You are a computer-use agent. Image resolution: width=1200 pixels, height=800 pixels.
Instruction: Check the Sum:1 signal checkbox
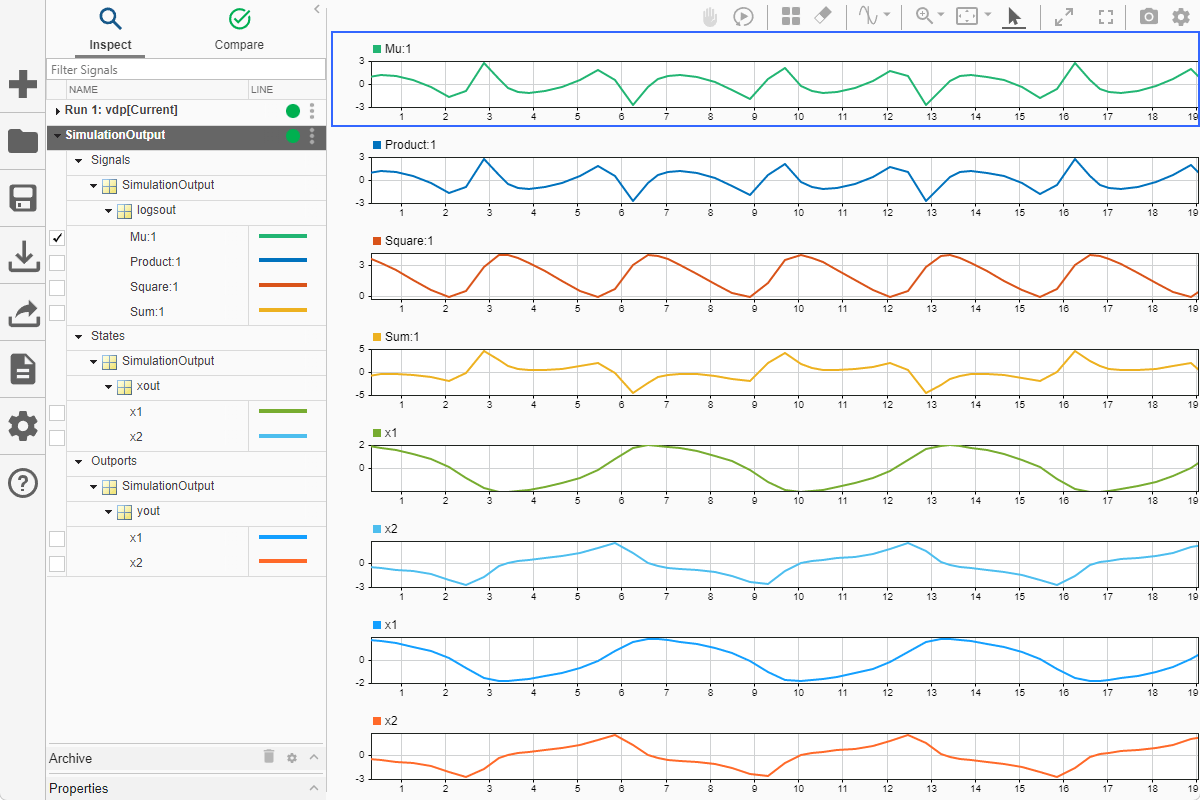pos(57,312)
